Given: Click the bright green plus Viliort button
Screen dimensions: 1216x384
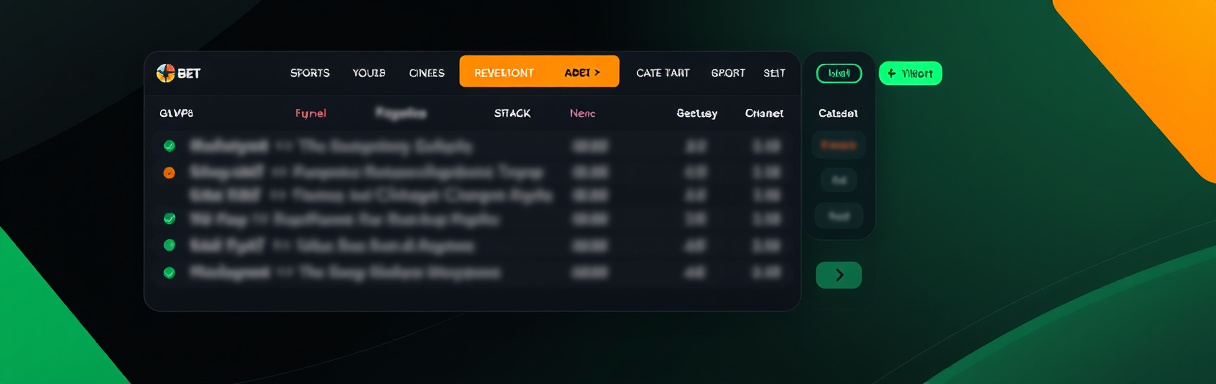Looking at the screenshot, I should [x=910, y=73].
